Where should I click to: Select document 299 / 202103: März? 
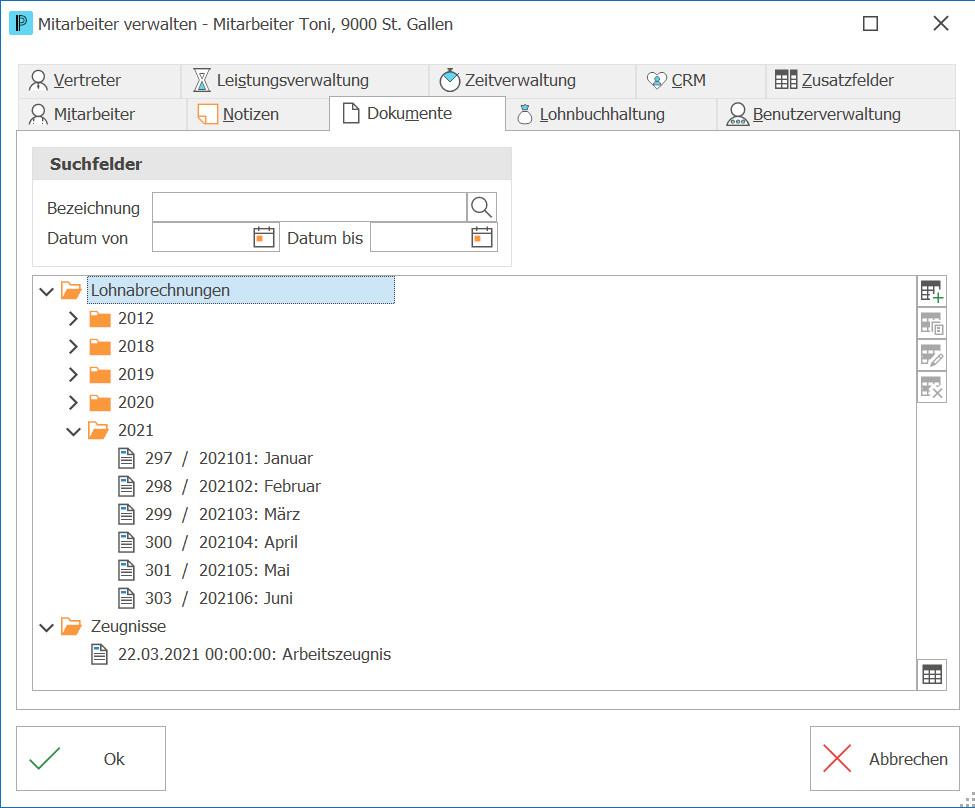click(x=223, y=514)
